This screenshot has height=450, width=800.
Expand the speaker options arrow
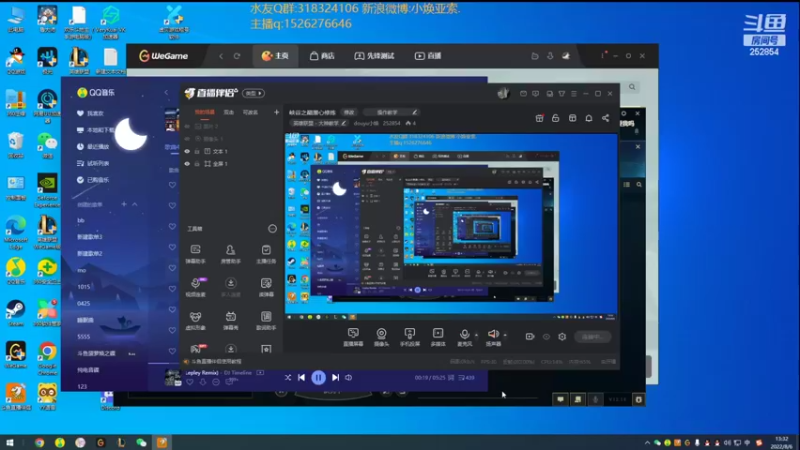tap(505, 335)
